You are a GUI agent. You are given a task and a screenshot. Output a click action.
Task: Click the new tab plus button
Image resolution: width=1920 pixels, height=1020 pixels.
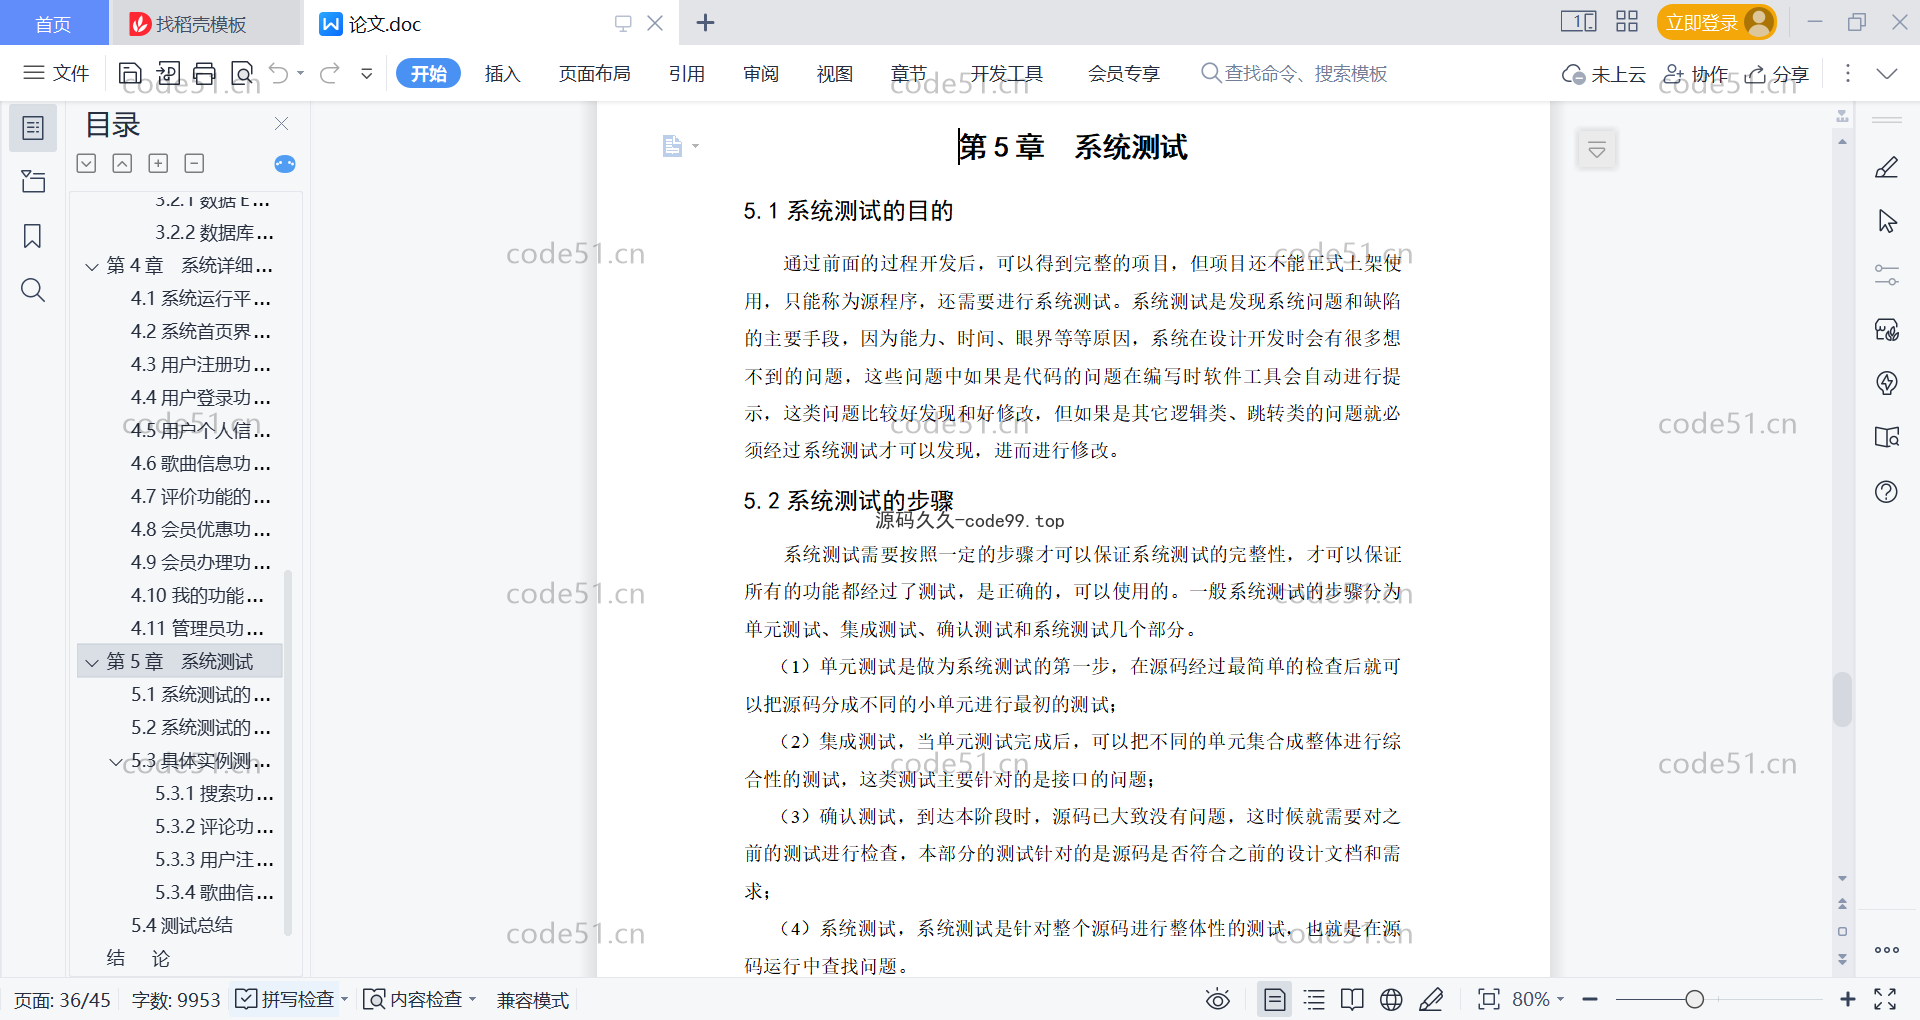[x=705, y=22]
